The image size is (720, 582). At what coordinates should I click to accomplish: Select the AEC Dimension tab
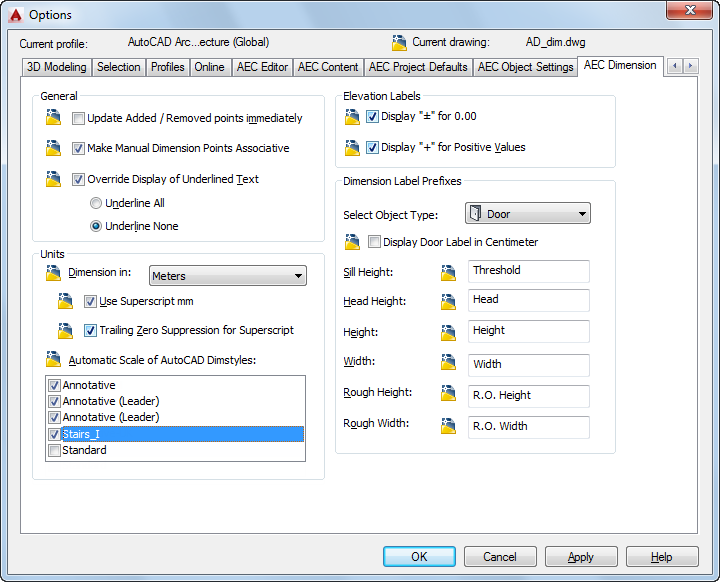[x=620, y=66]
